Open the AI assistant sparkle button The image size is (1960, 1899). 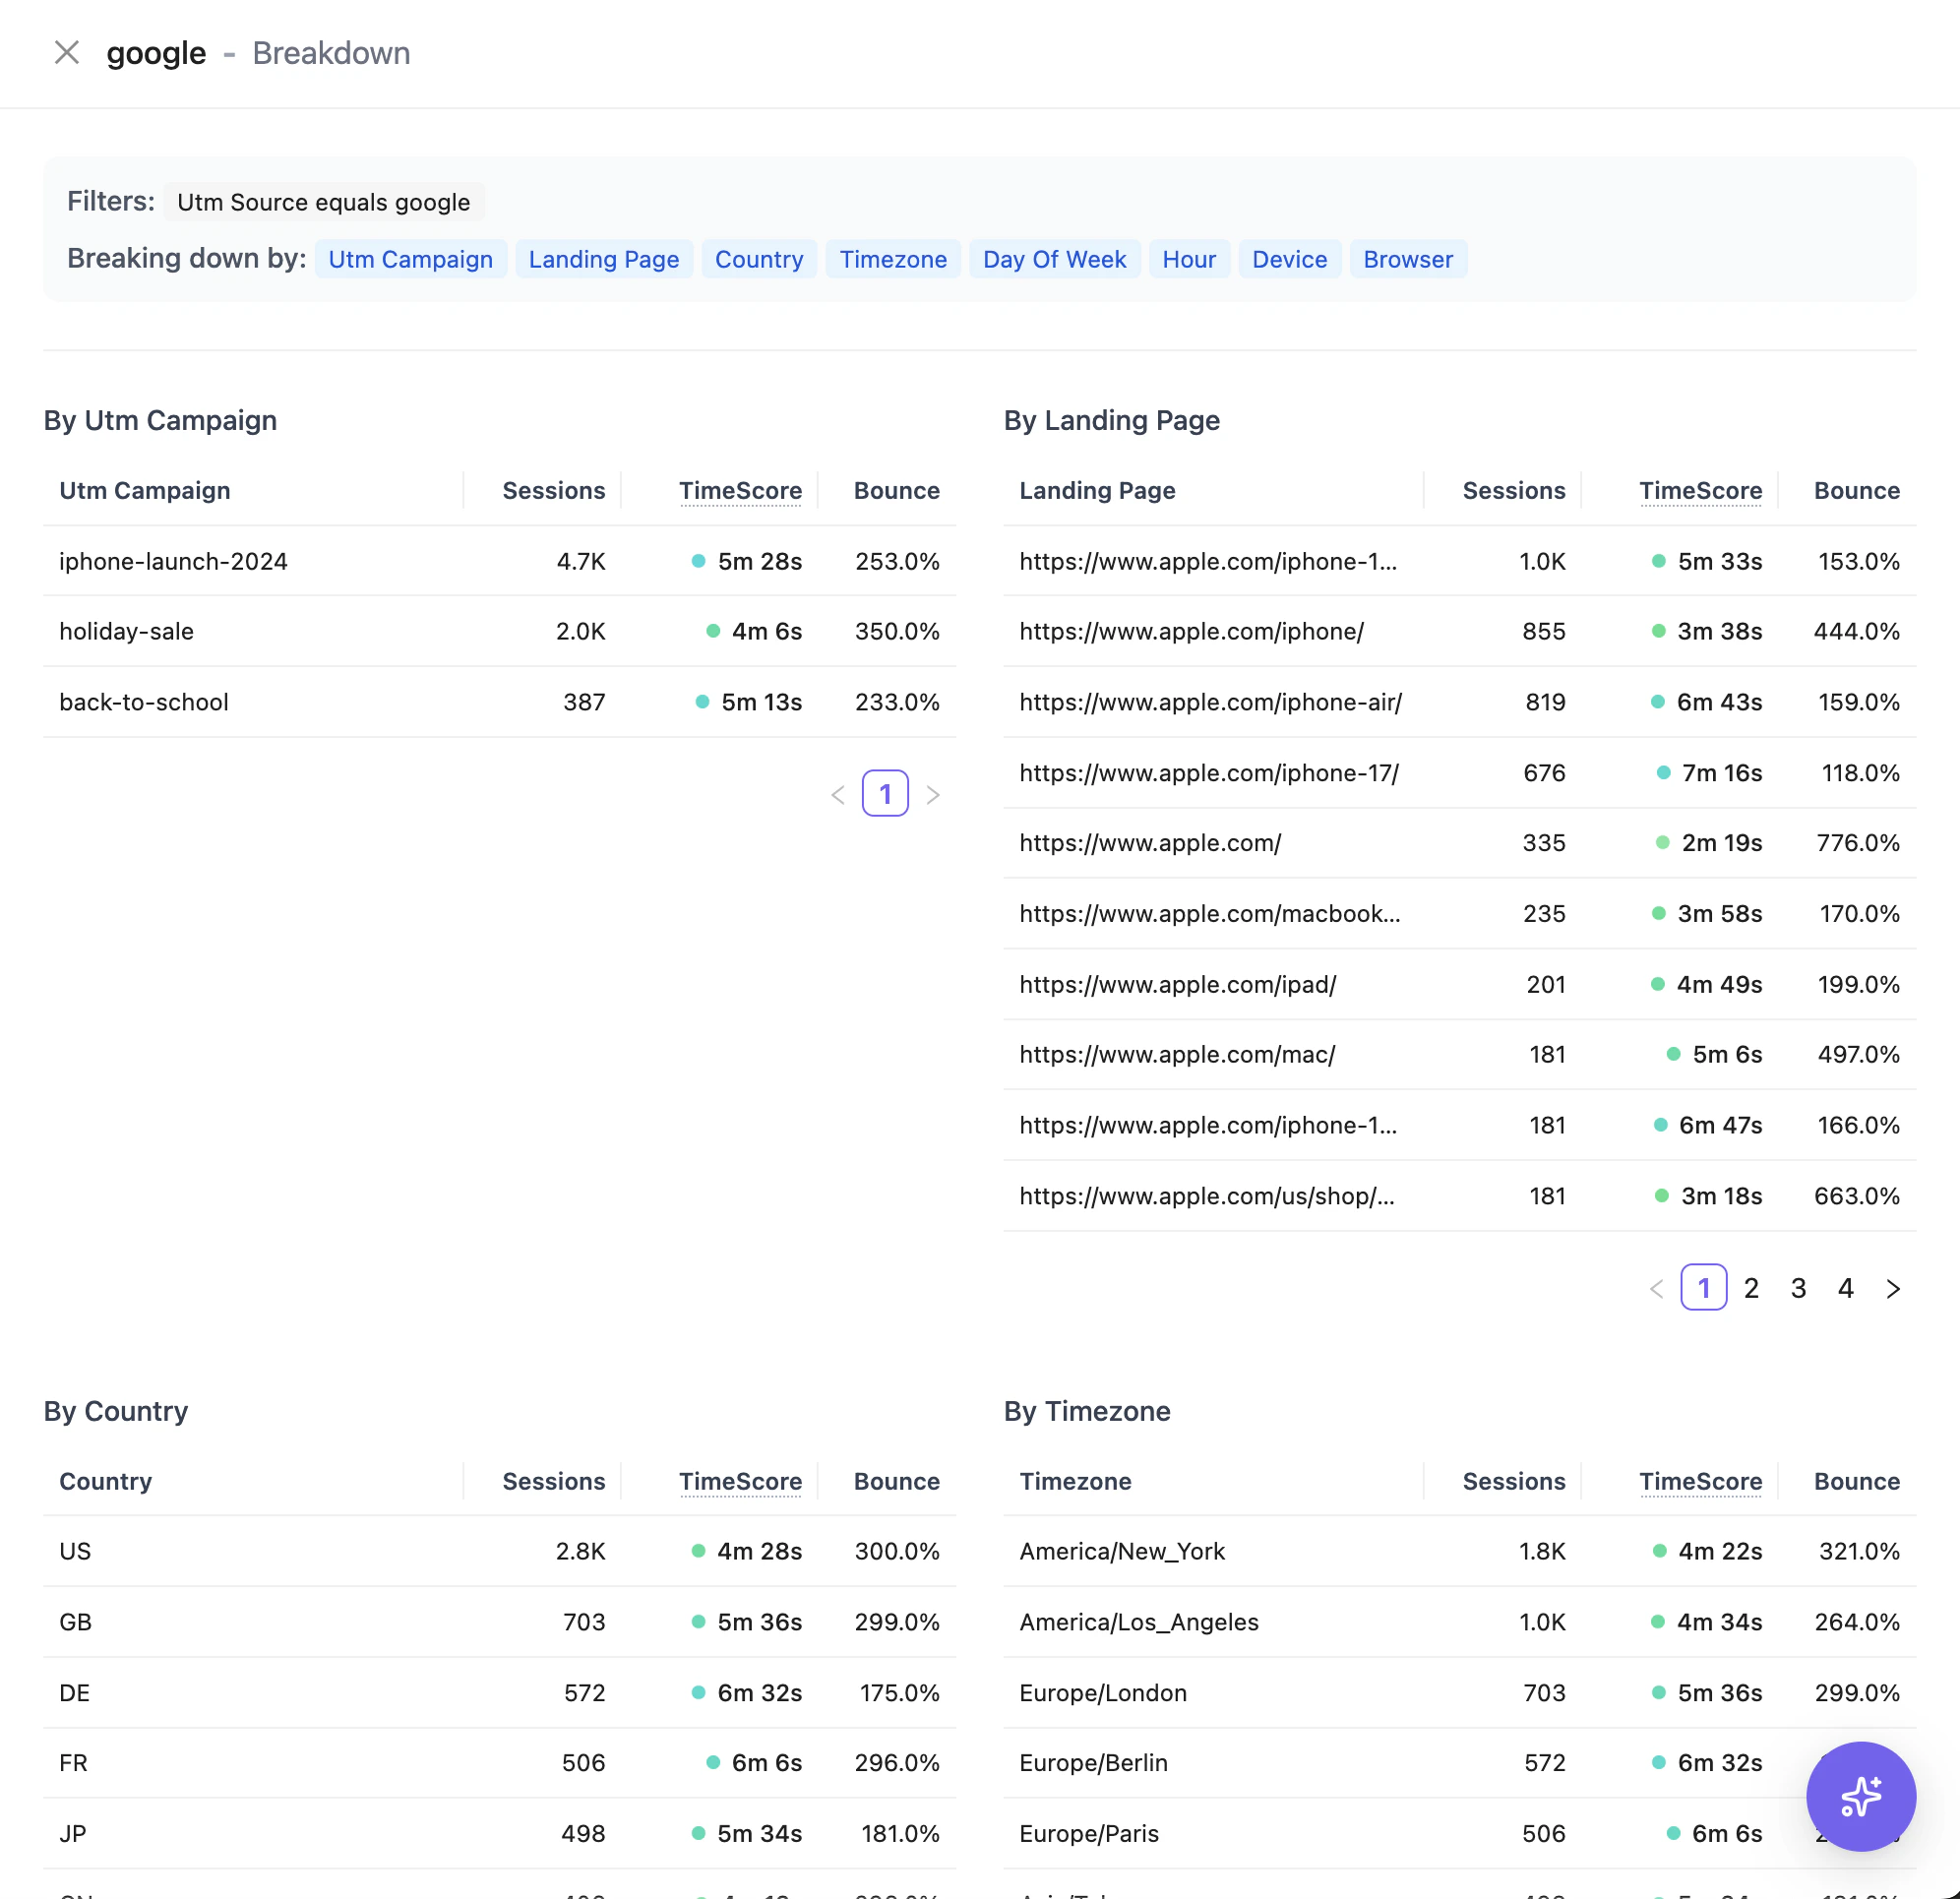point(1860,1796)
